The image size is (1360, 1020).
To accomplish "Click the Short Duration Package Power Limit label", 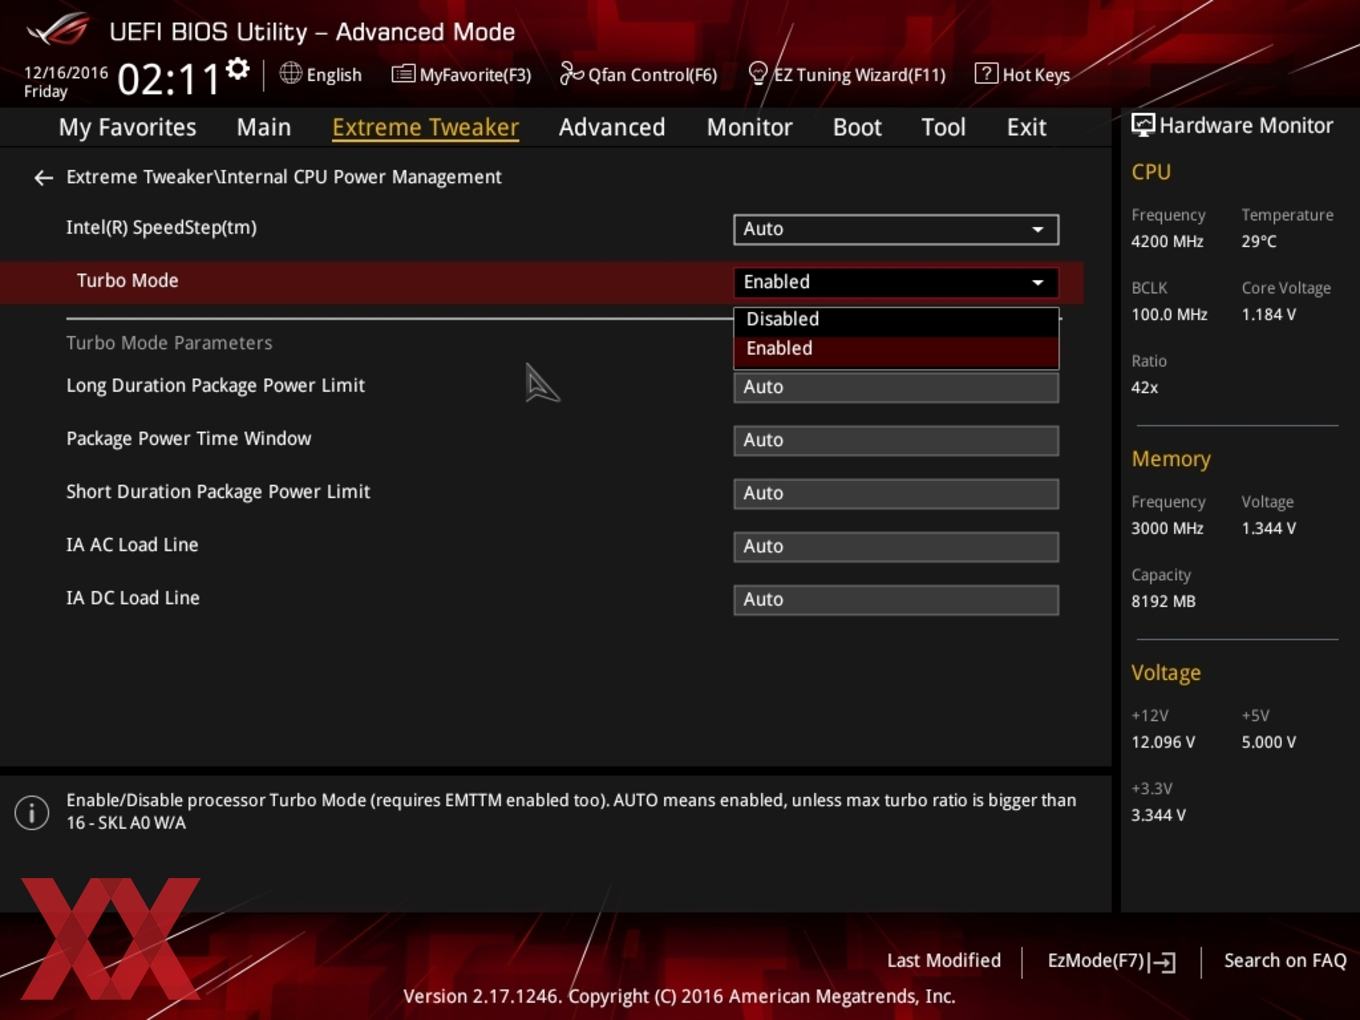I will click(x=218, y=492).
